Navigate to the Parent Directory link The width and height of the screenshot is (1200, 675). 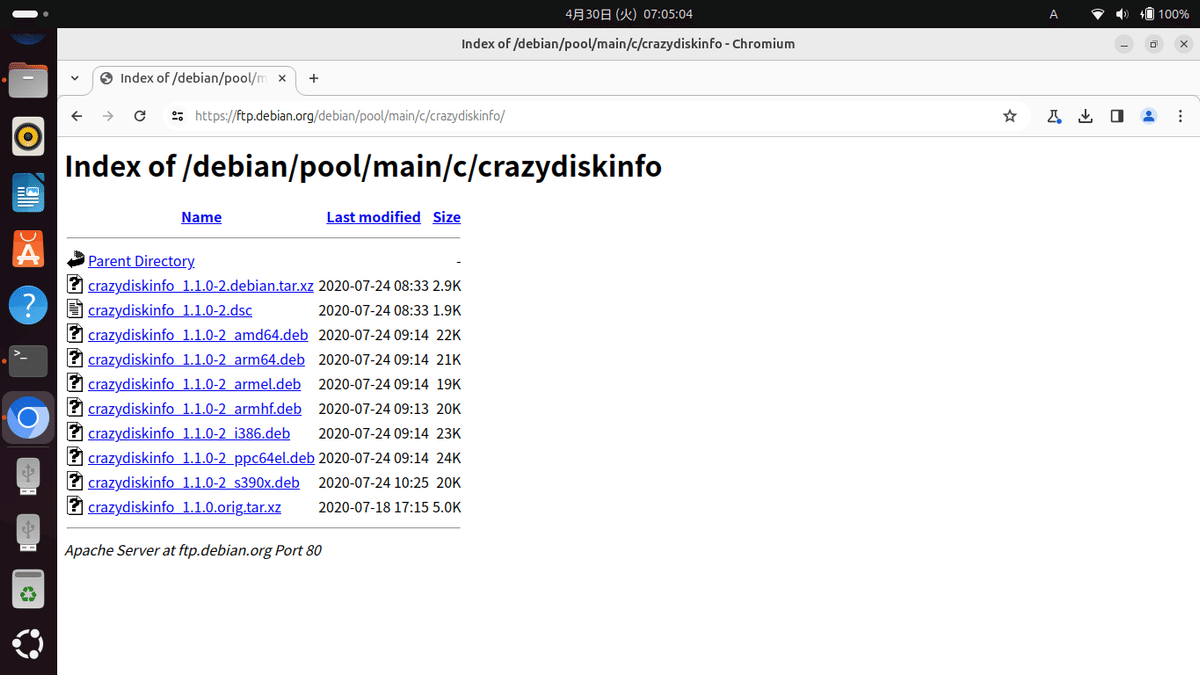[x=141, y=261]
